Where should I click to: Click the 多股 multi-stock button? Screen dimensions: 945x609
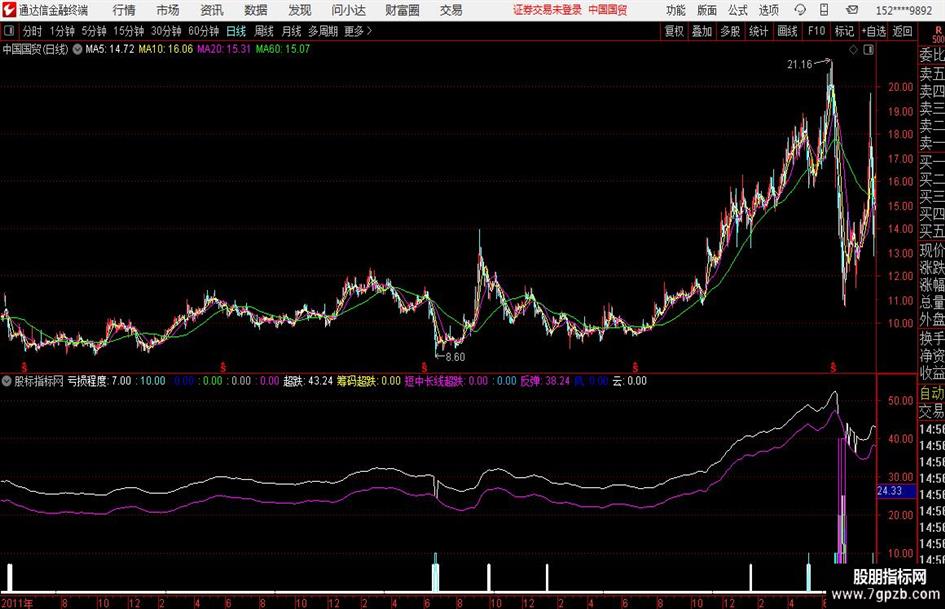click(x=730, y=31)
